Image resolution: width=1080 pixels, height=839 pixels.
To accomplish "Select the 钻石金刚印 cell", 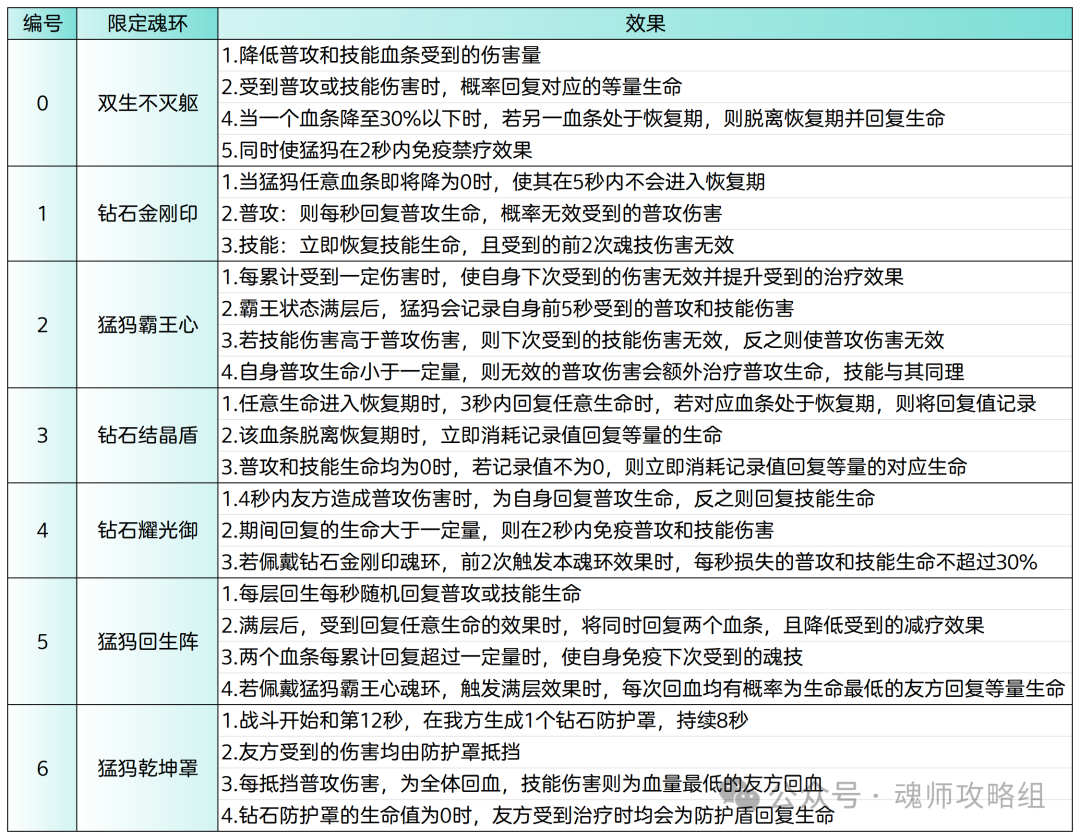I will coord(147,214).
